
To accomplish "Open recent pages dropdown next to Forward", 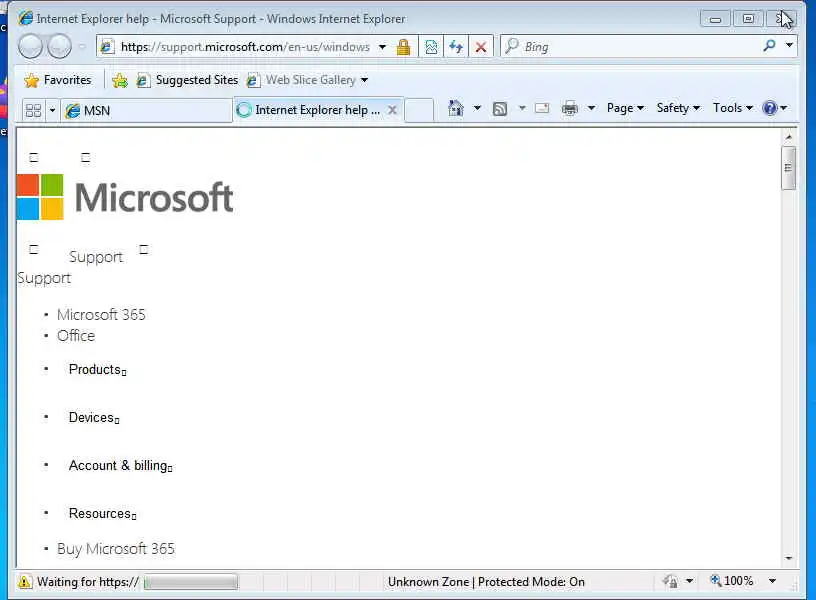I will tap(82, 46).
